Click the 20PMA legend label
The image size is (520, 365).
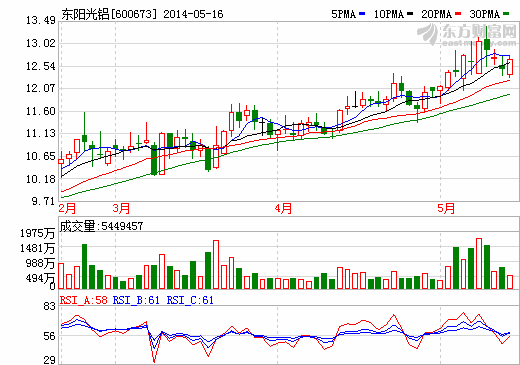[x=437, y=14]
